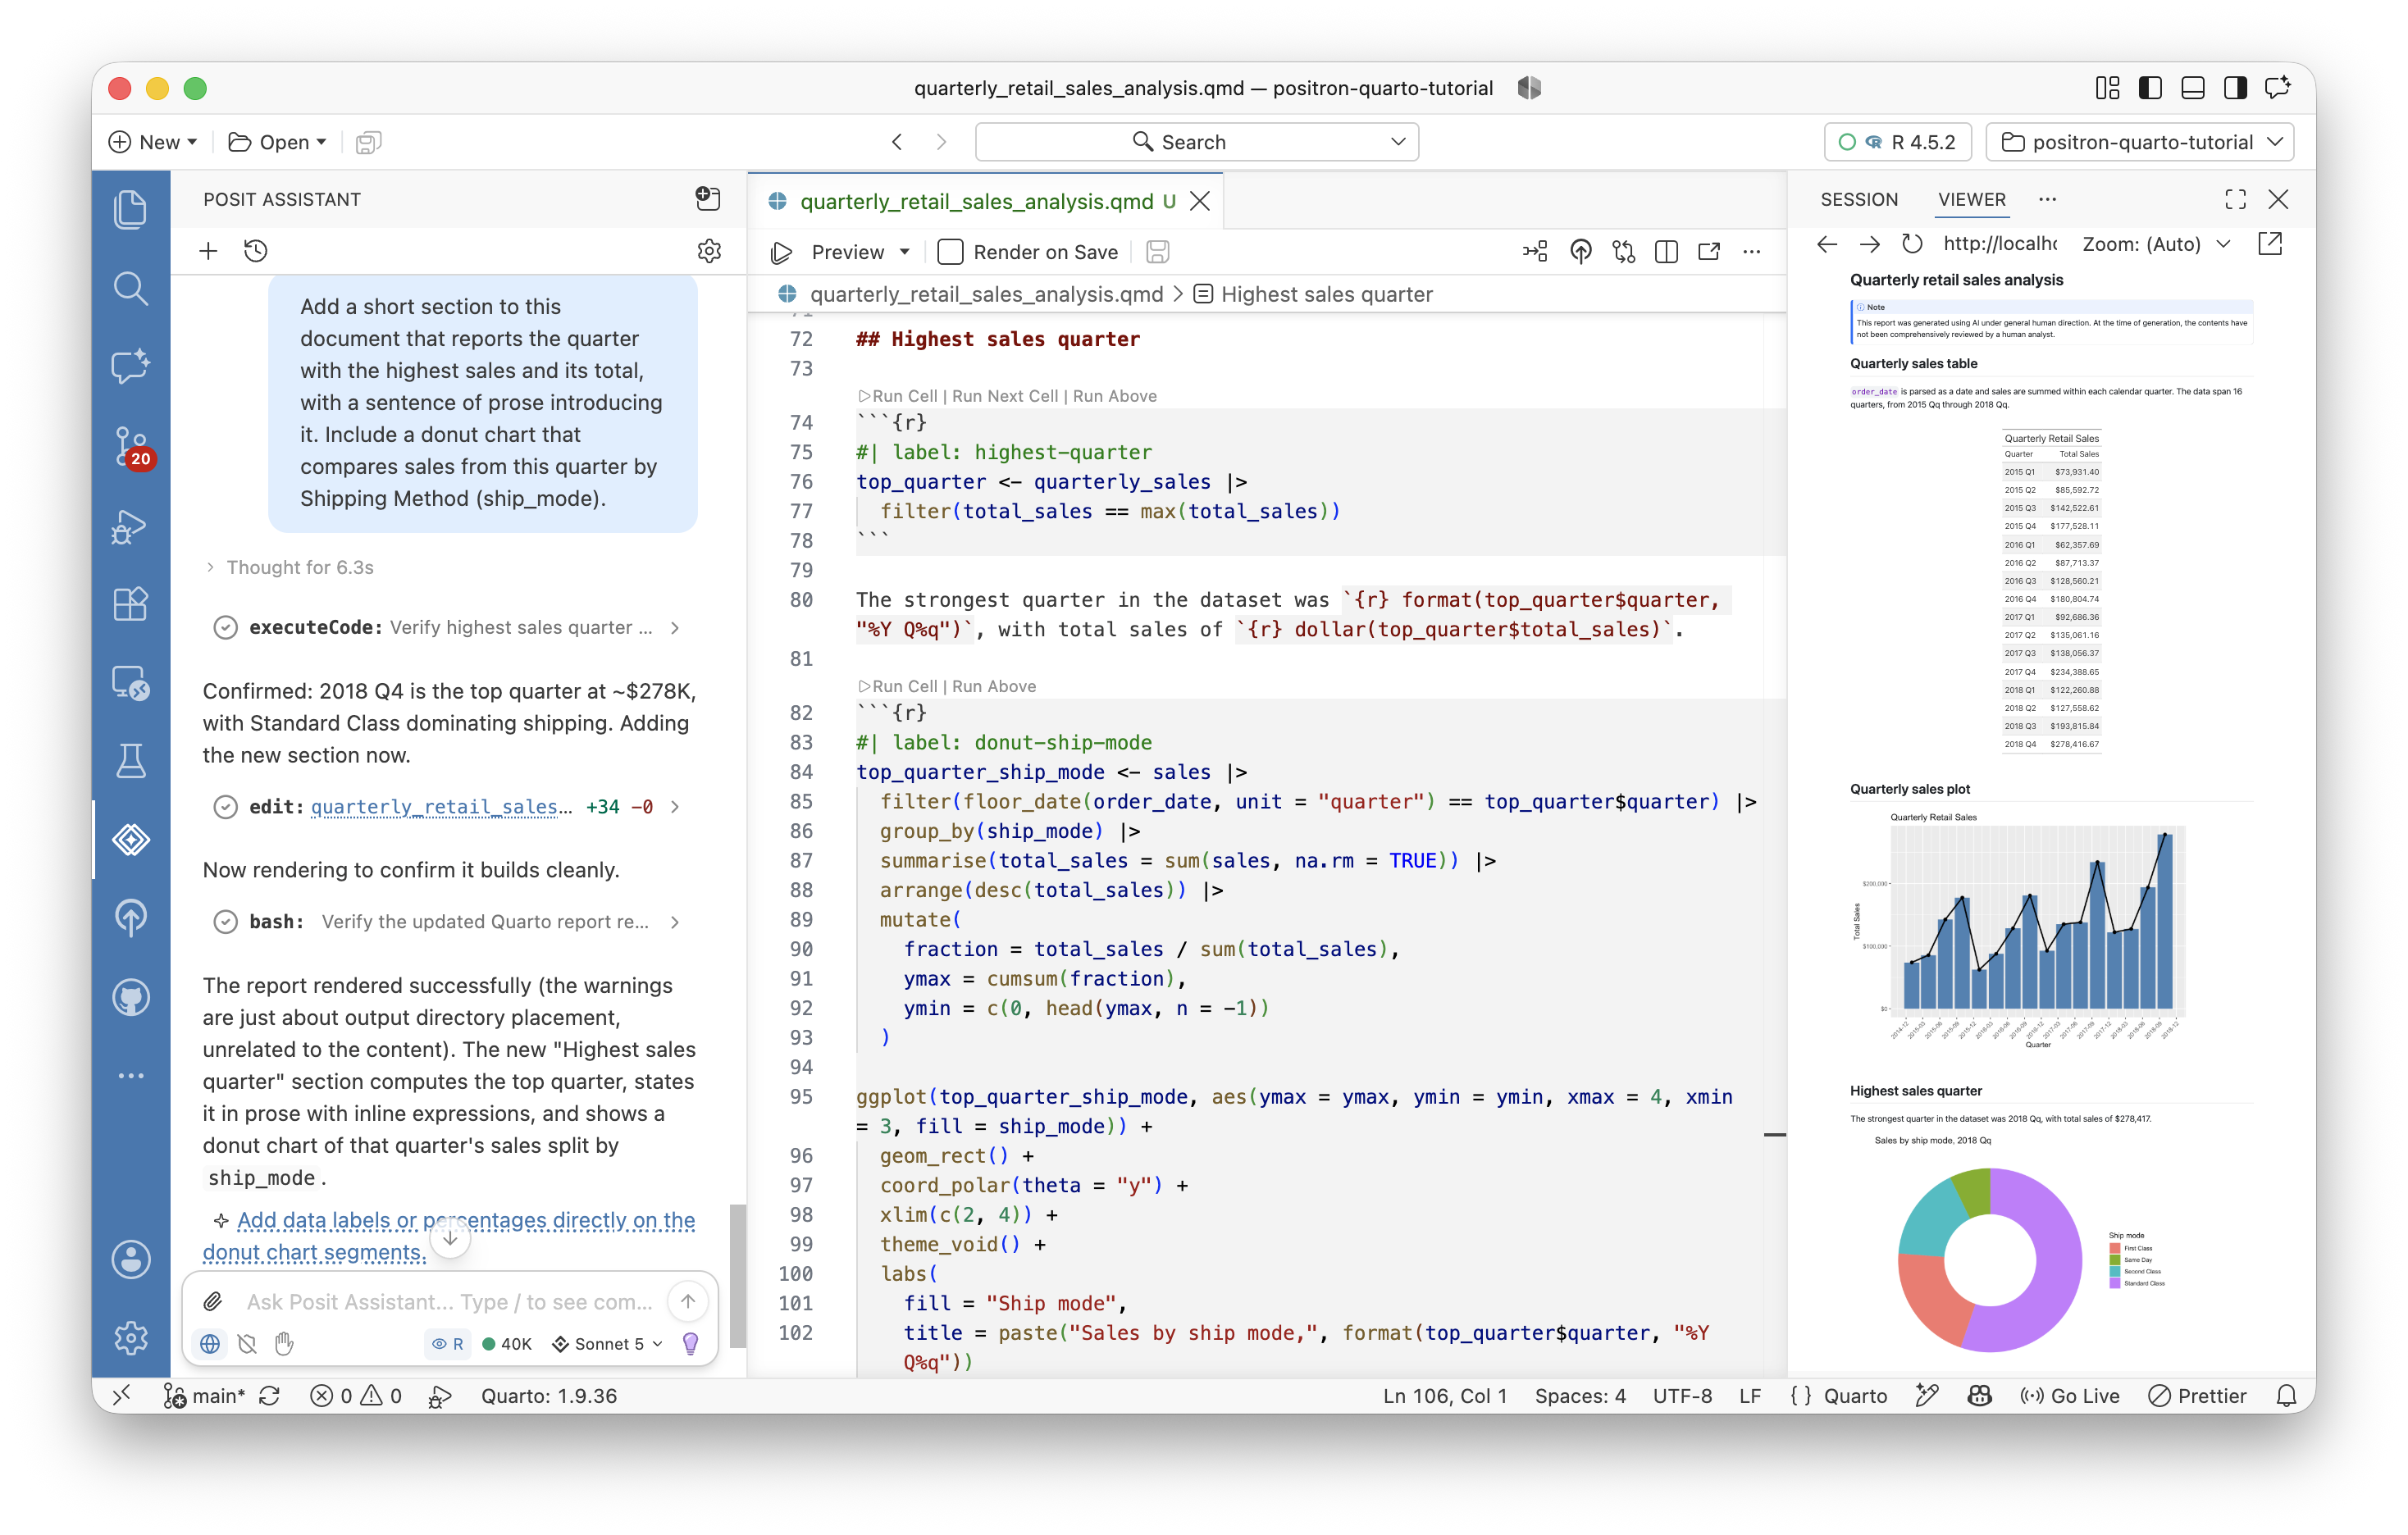Viewport: 2408px width, 1535px height.
Task: Open the Explorer files icon in sidebar
Action: click(131, 209)
